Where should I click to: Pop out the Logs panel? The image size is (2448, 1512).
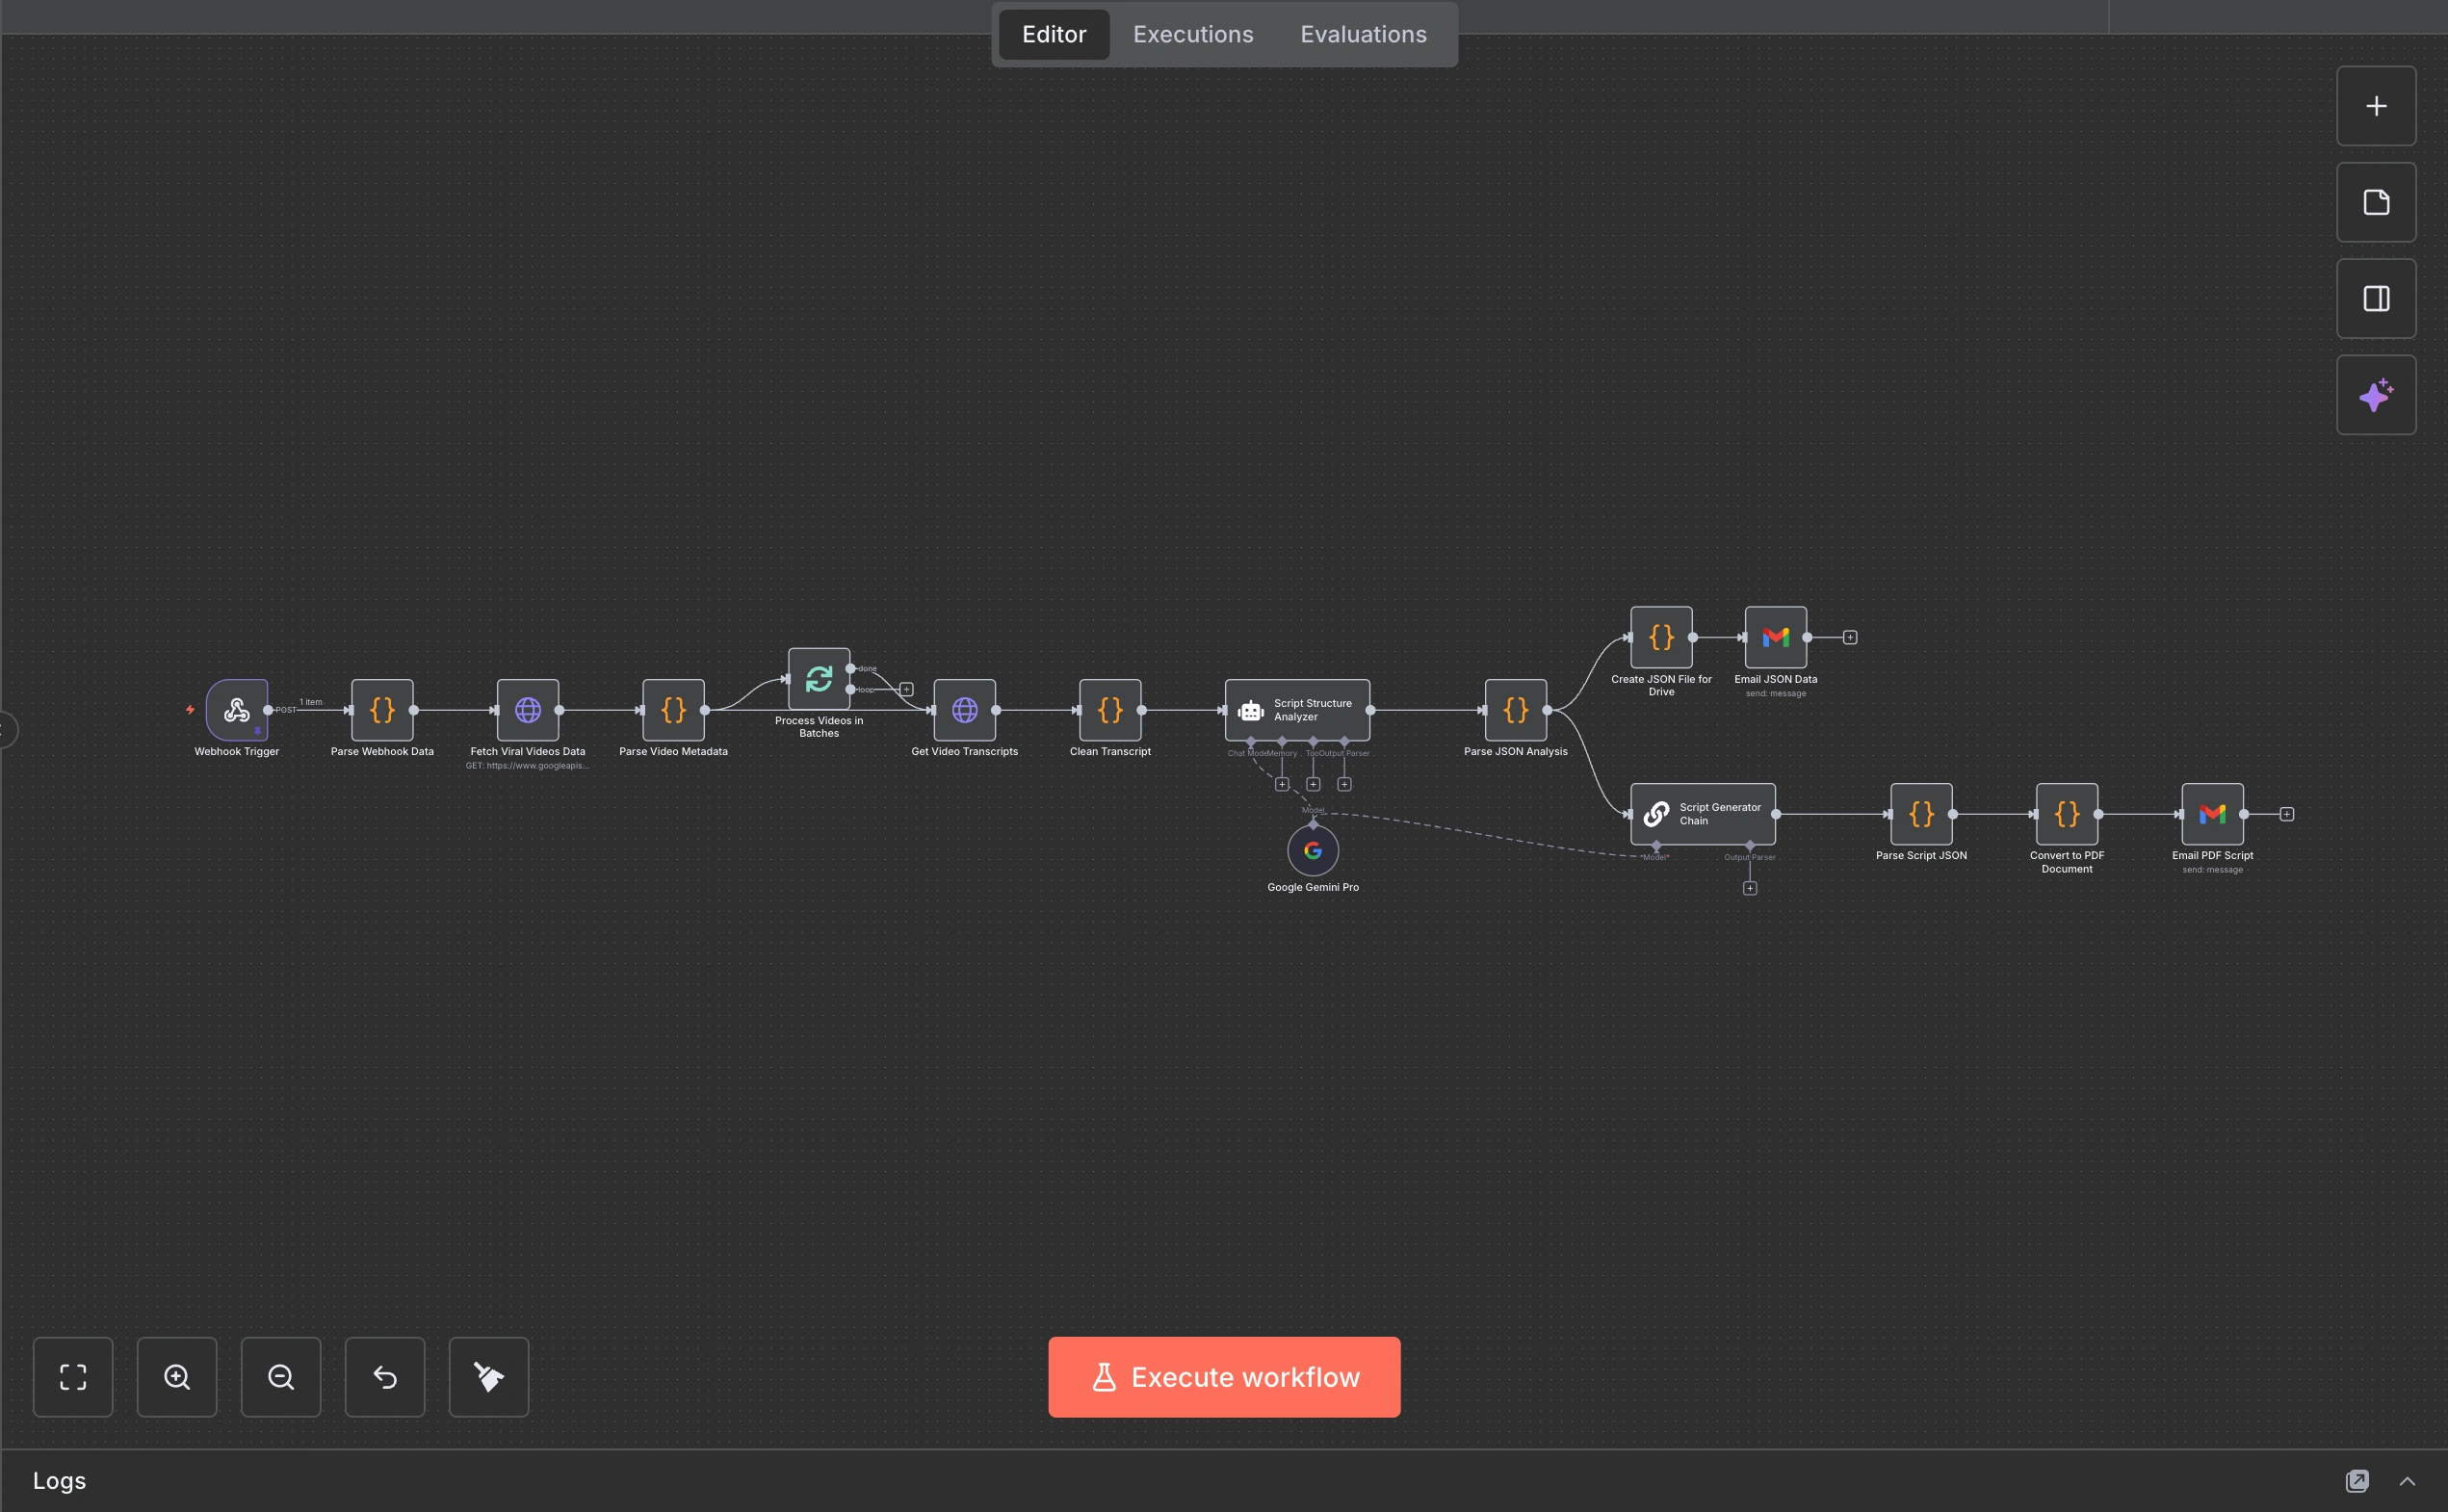click(2357, 1481)
